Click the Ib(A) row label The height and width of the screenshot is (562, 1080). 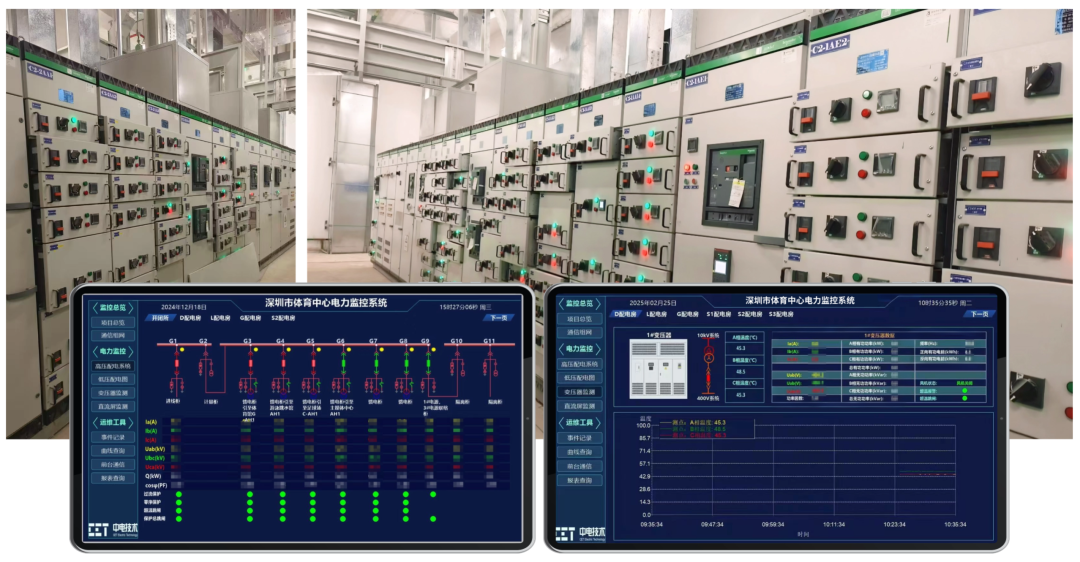pos(151,431)
